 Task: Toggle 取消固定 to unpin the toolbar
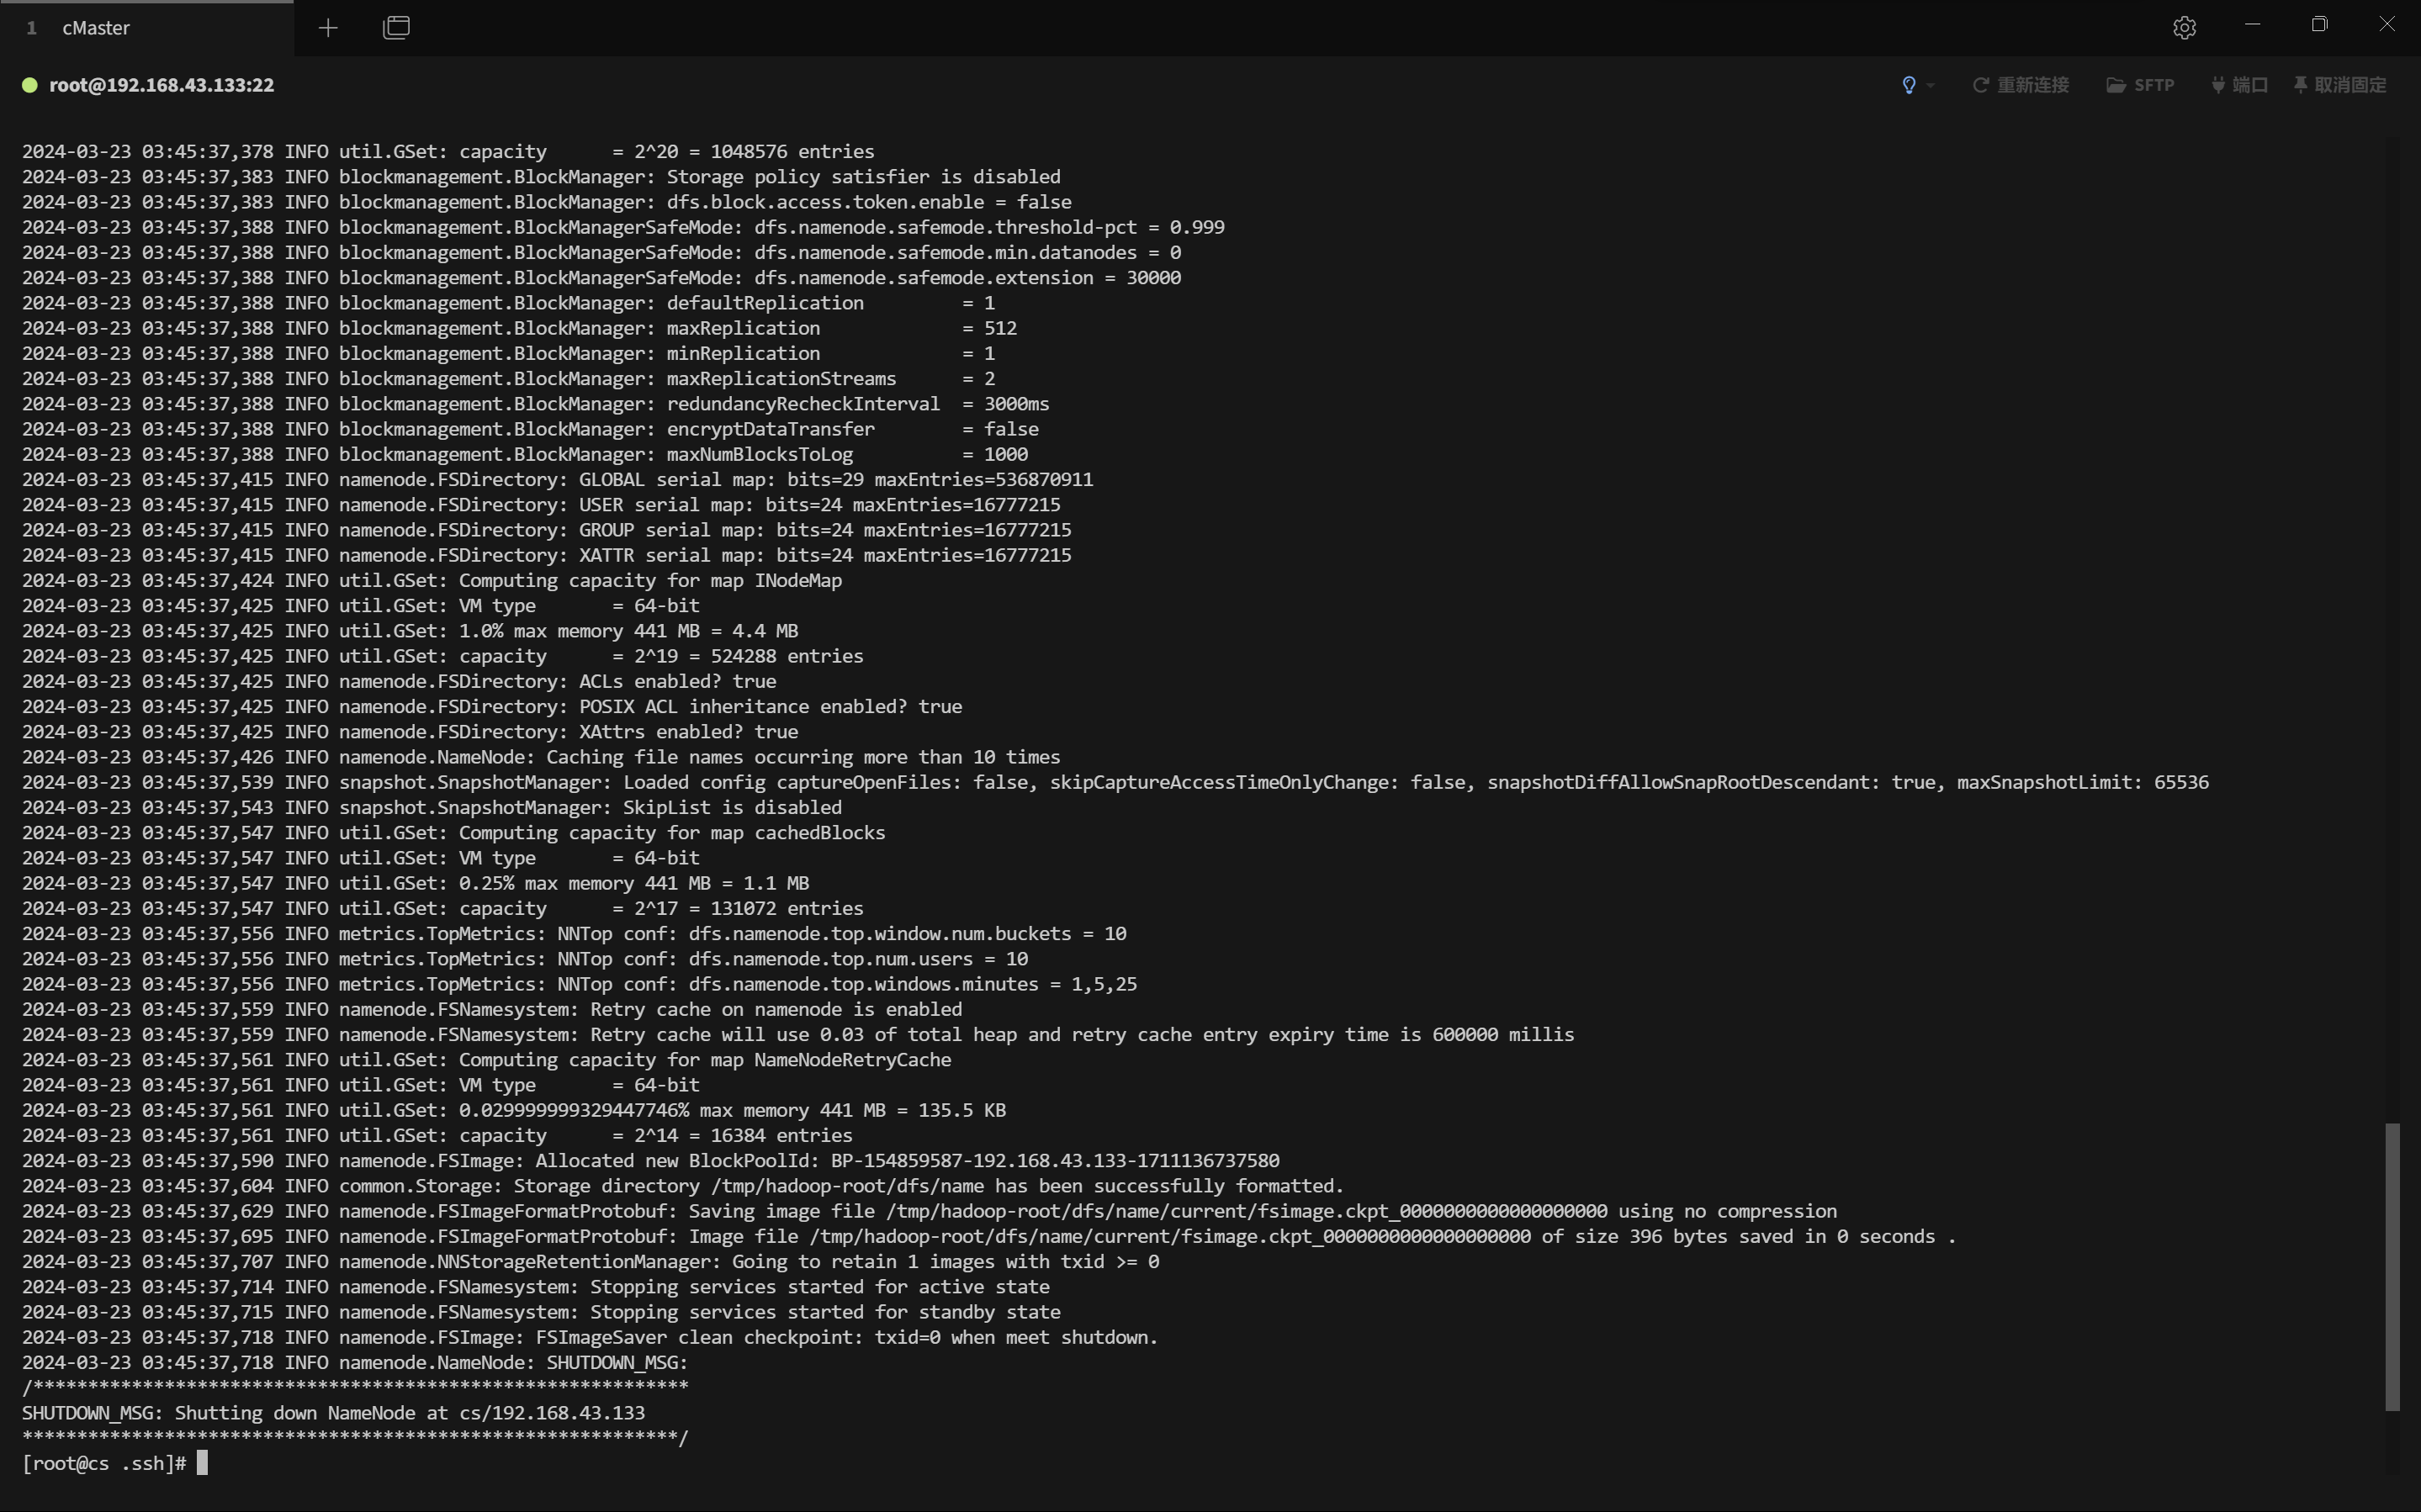click(2340, 85)
